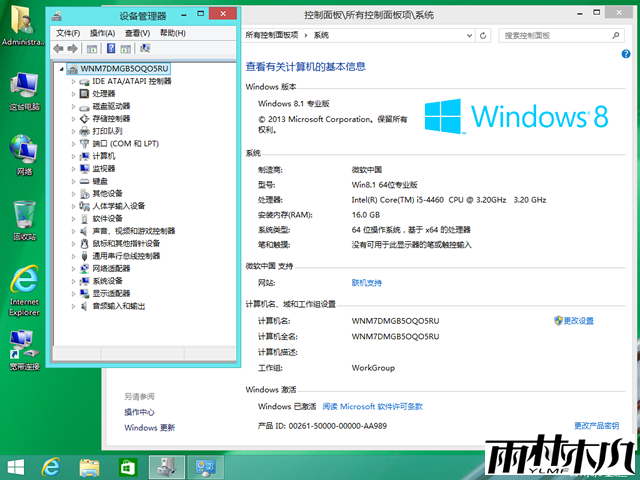Open the 这台电脑 desktop icon
Viewport: 640px width, 480px height.
point(24,91)
